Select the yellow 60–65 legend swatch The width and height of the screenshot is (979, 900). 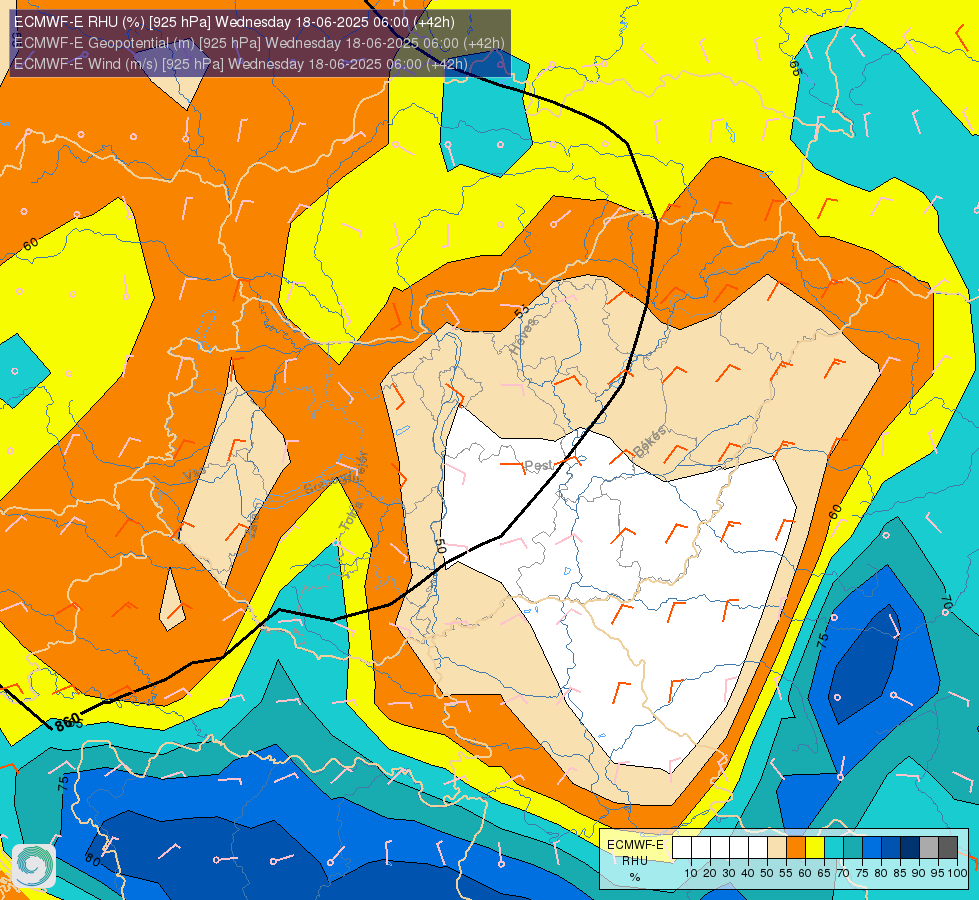815,847
